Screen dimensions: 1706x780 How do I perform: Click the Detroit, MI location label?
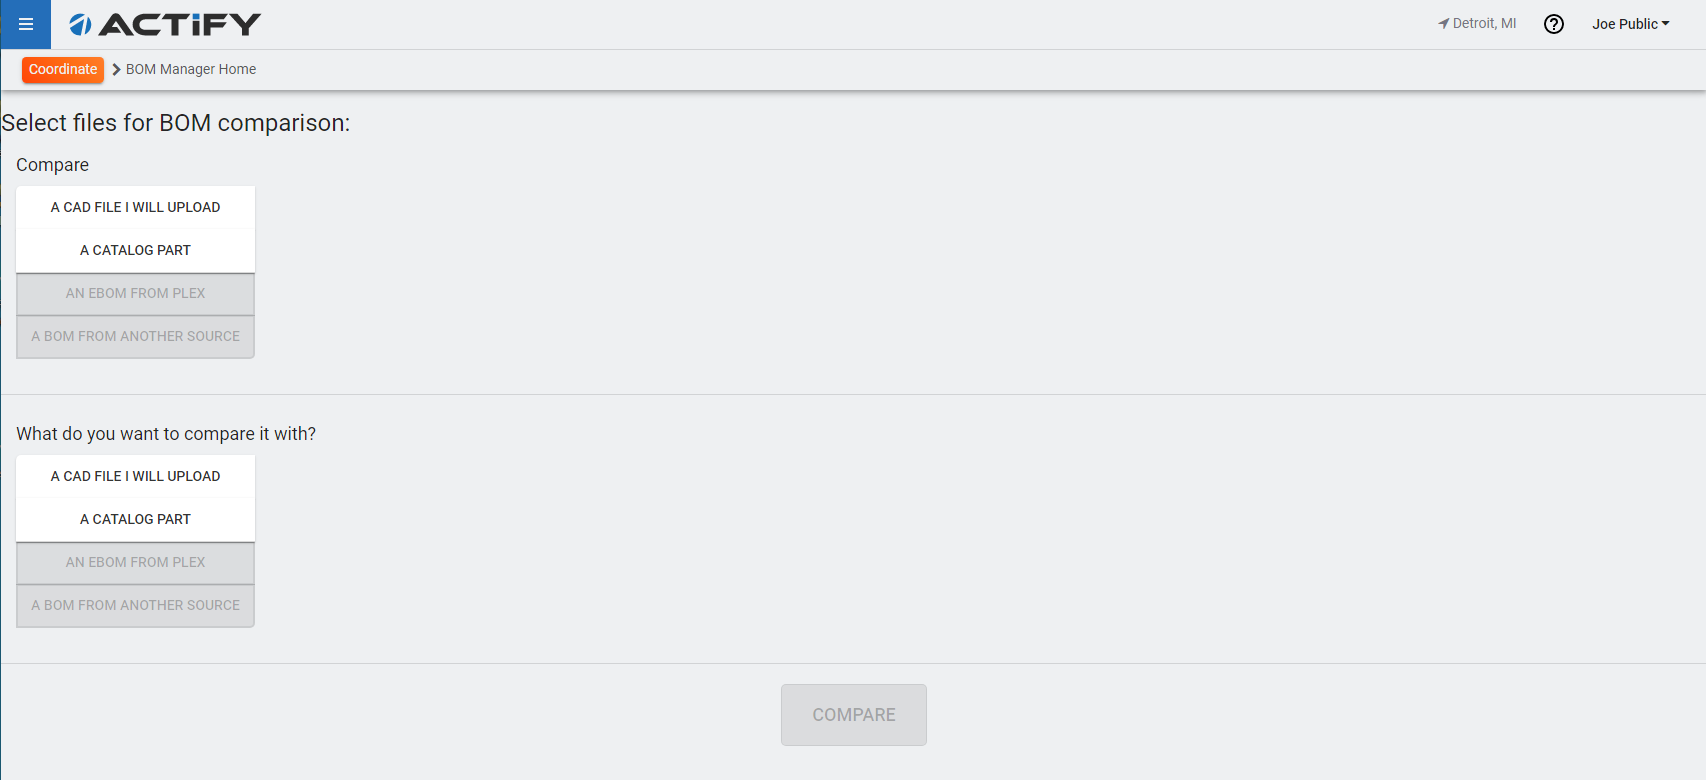coord(1484,24)
